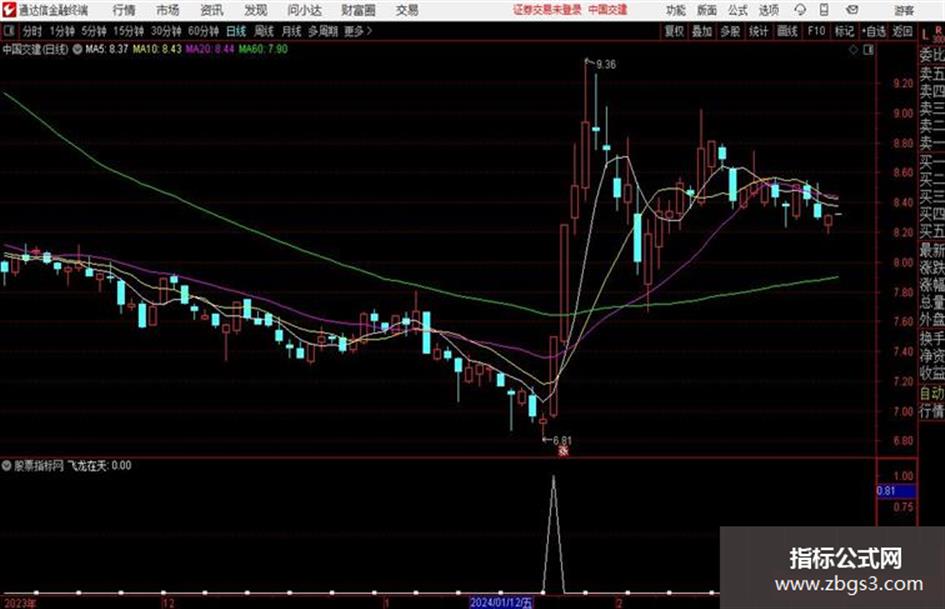Open the 财富圈 menu
Image resolution: width=945 pixels, height=609 pixels.
[358, 10]
